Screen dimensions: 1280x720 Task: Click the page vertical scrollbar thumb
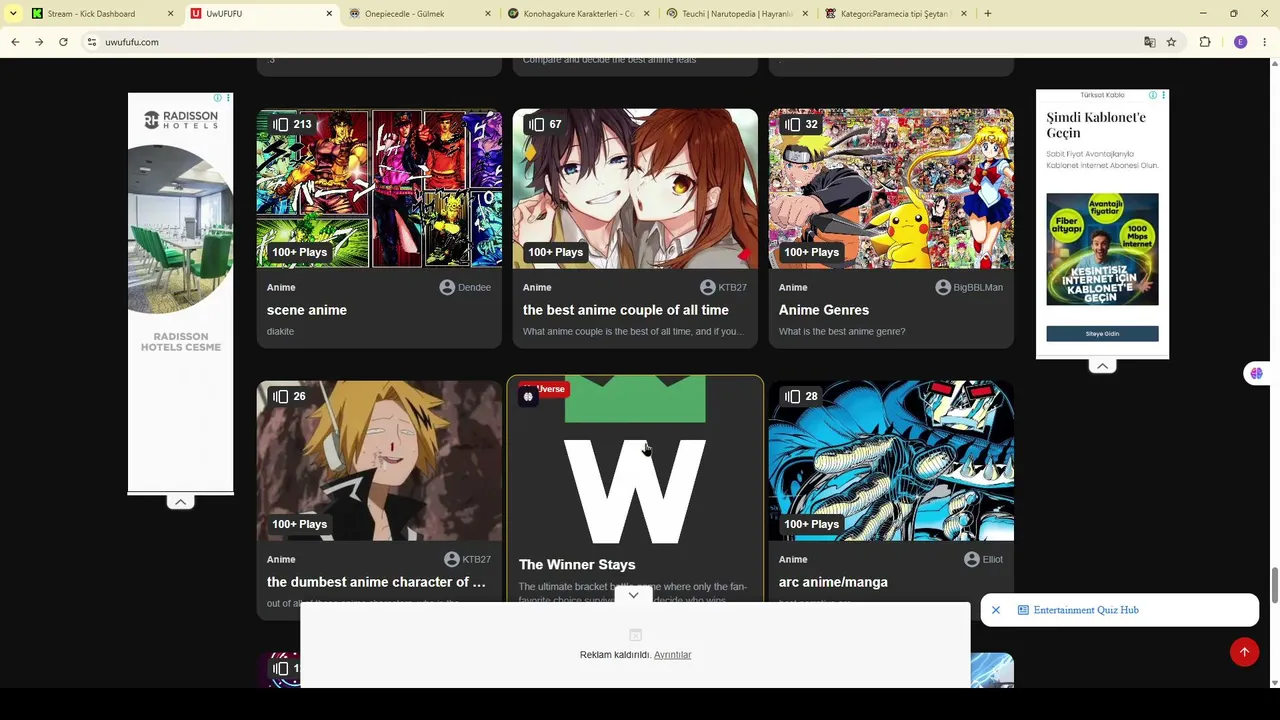click(1274, 586)
